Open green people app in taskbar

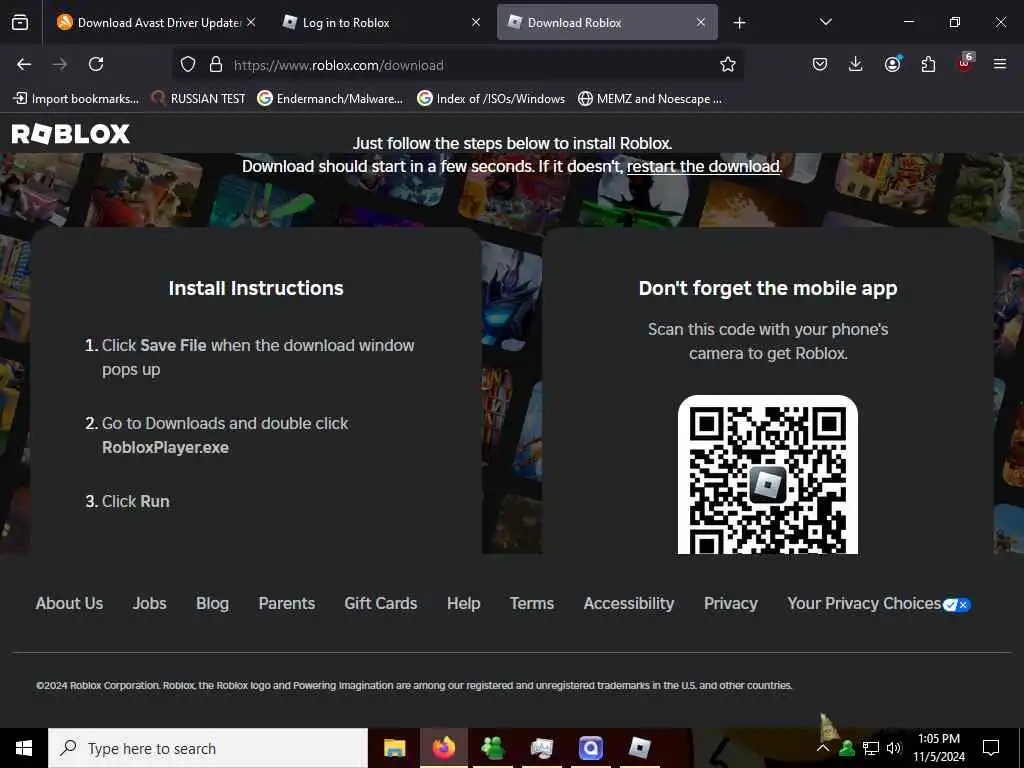pyautogui.click(x=492, y=748)
